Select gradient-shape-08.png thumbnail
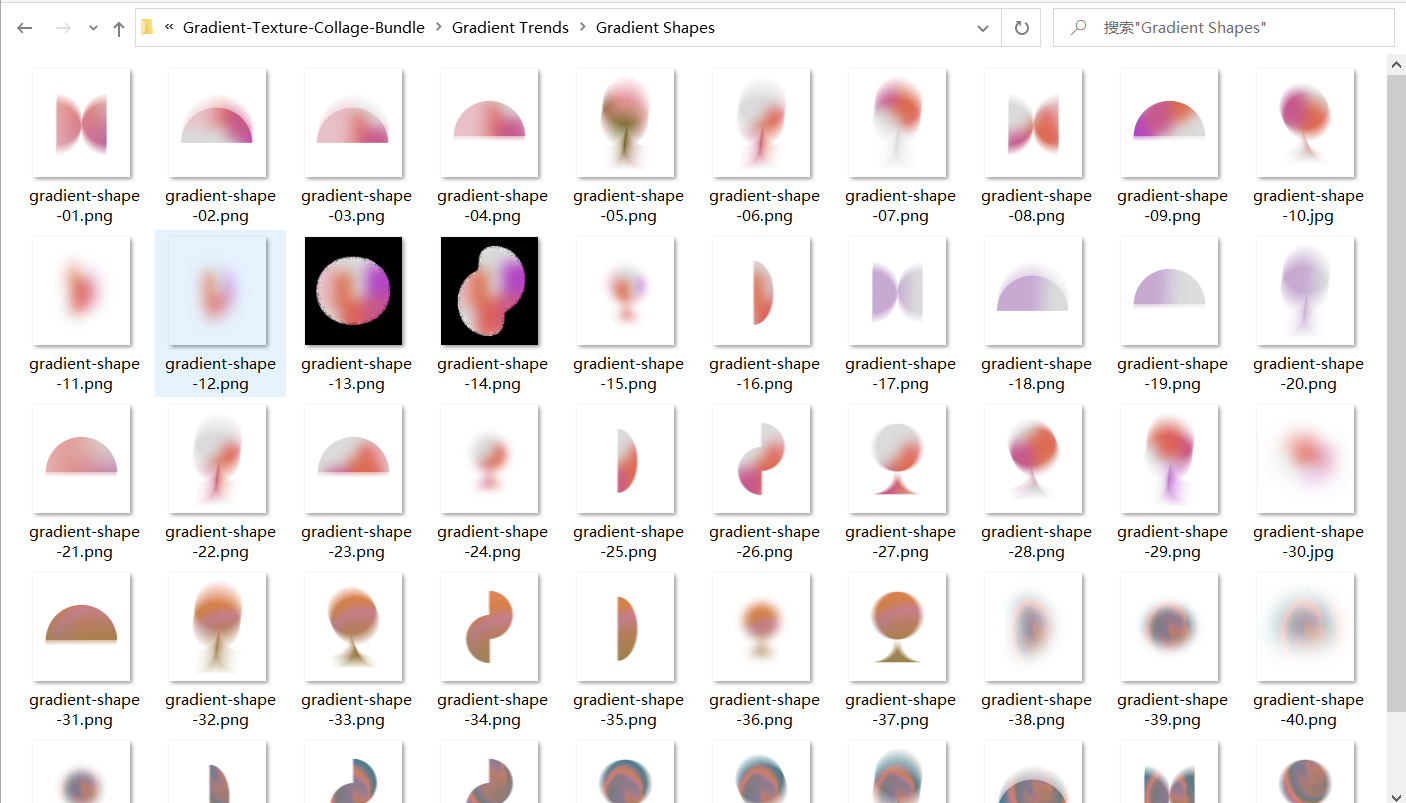 coord(1034,123)
